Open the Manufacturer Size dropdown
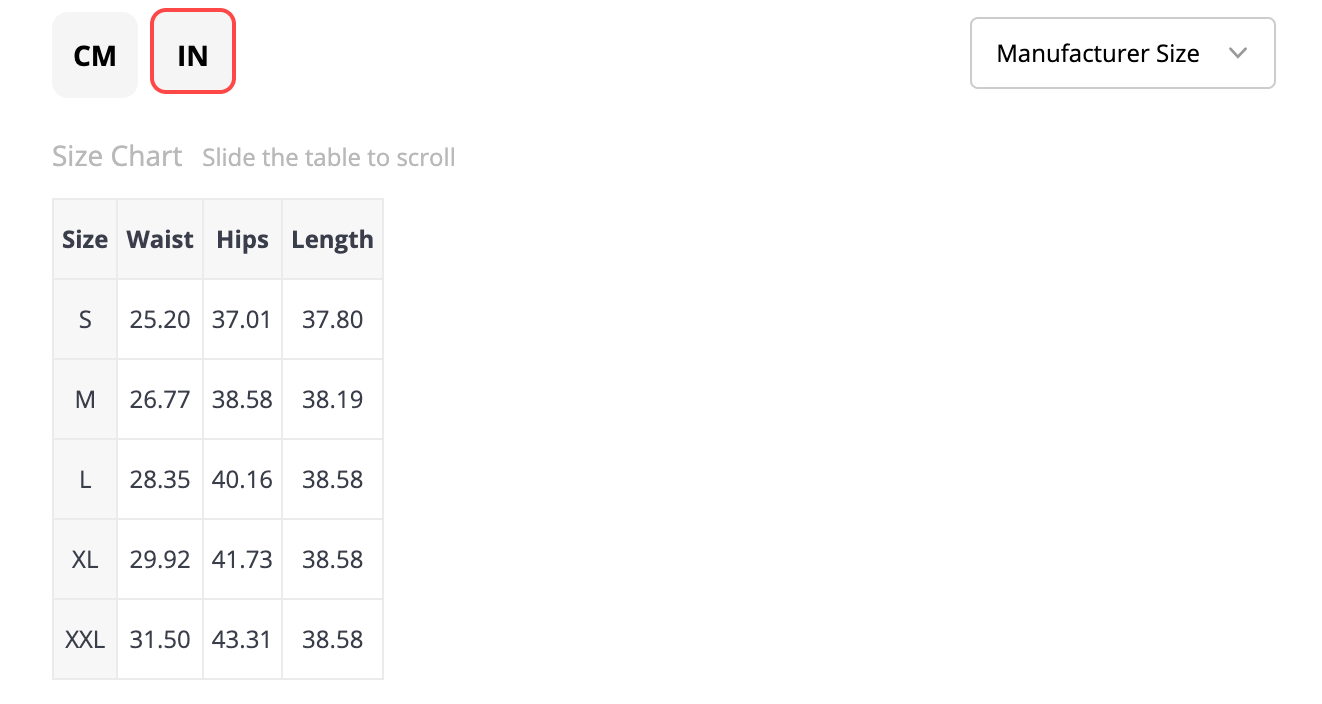The height and width of the screenshot is (704, 1322). click(x=1123, y=53)
